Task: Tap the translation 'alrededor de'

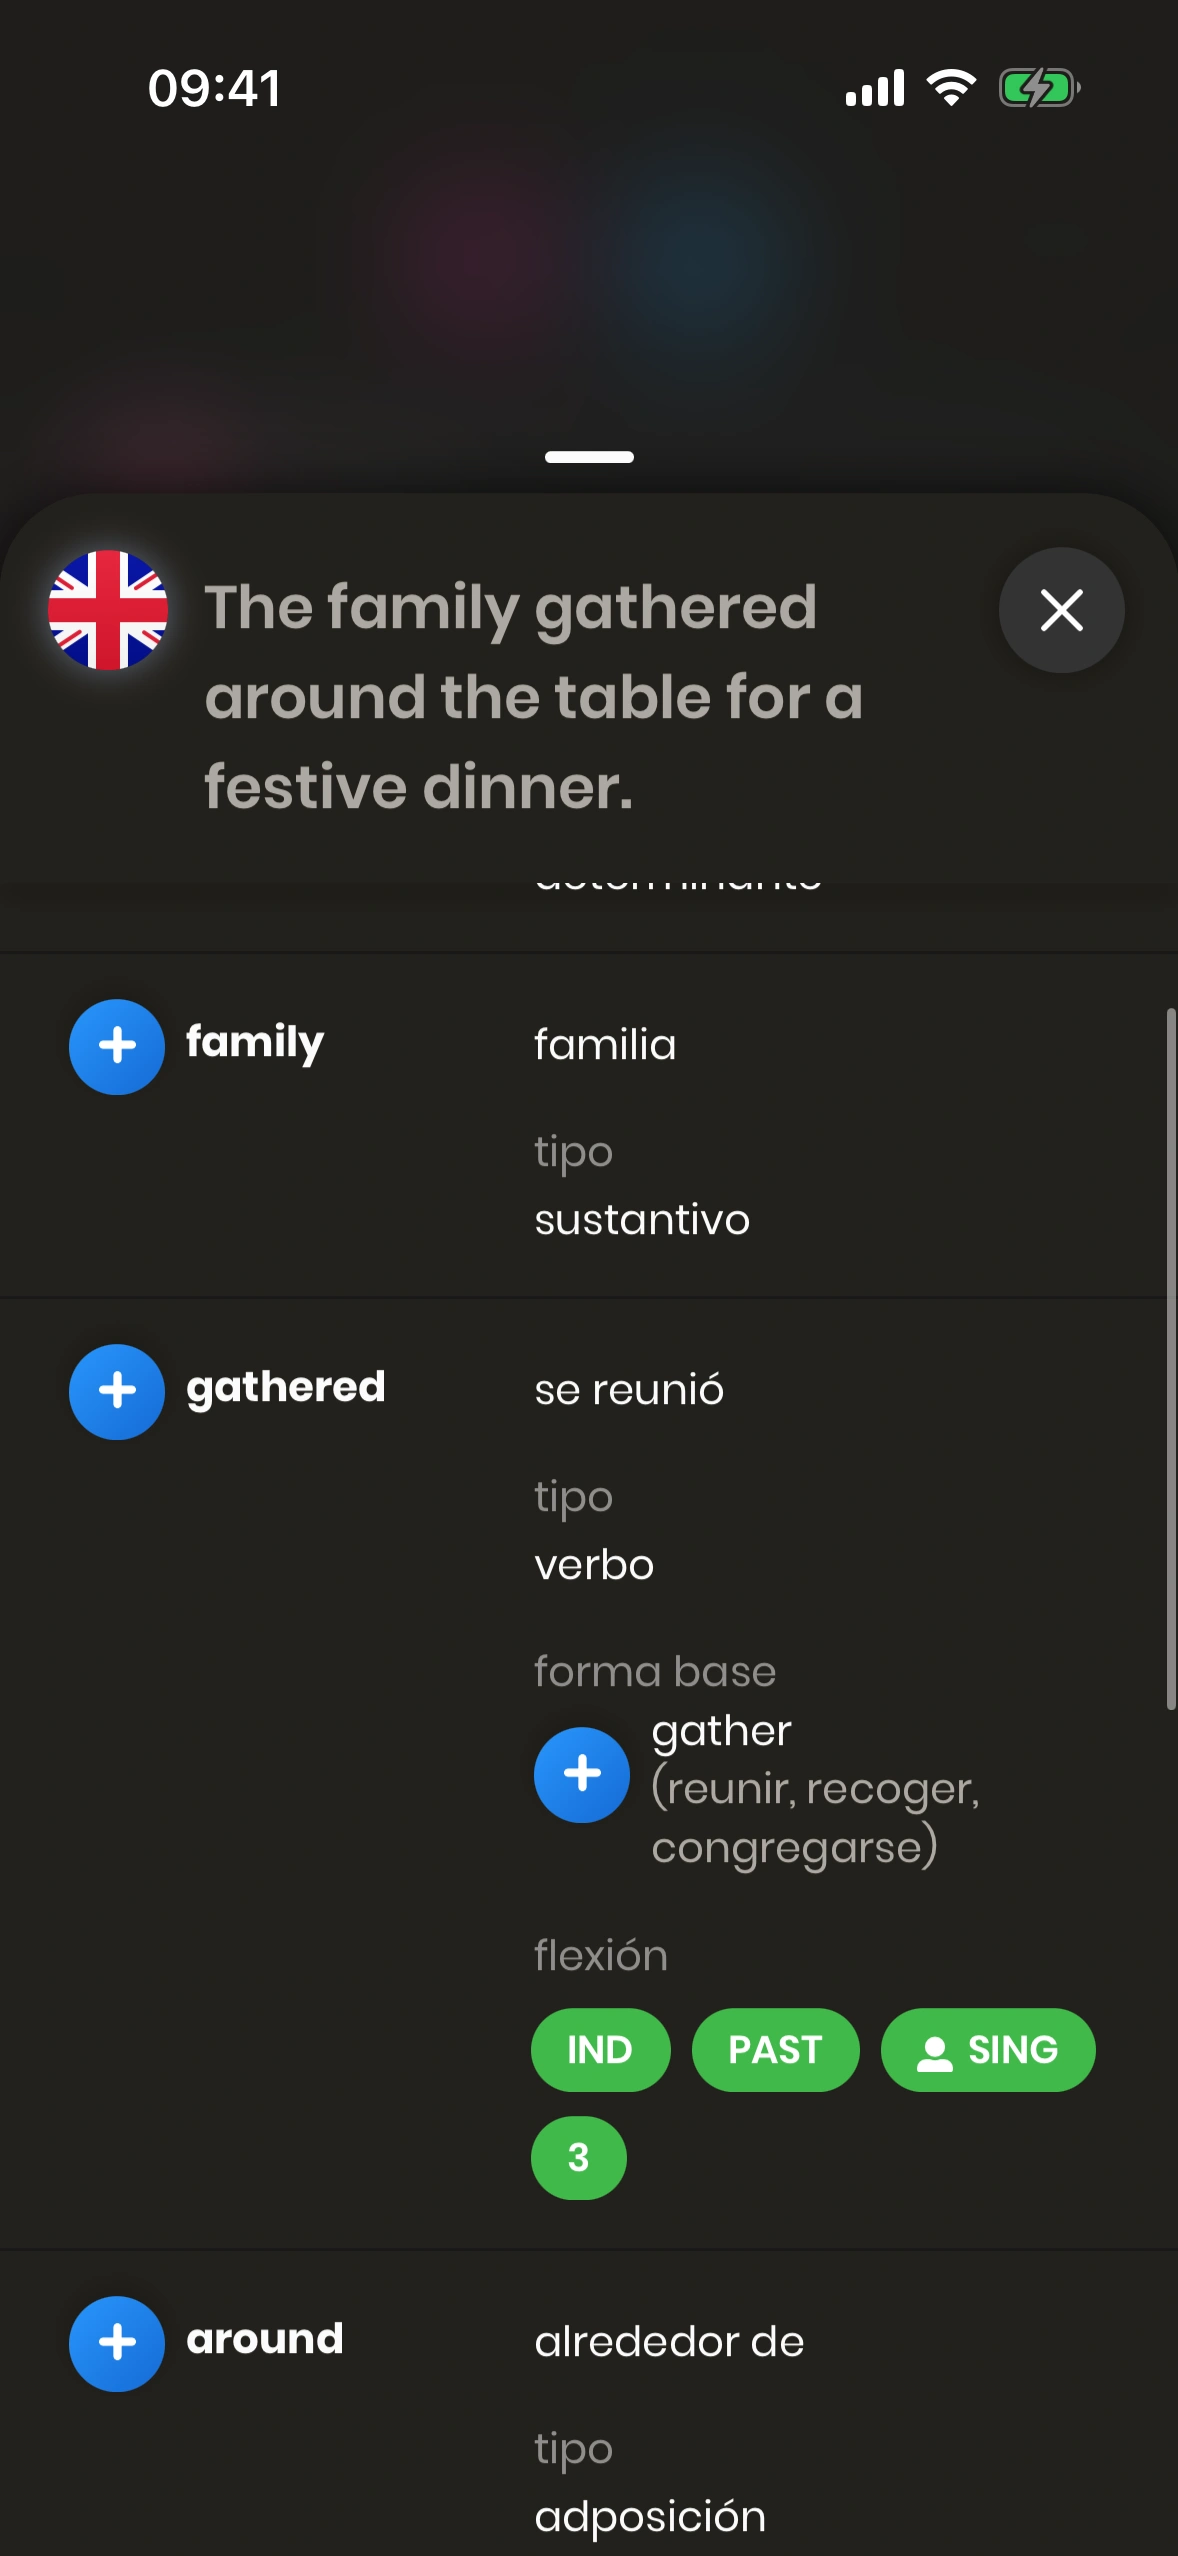Action: pos(669,2342)
